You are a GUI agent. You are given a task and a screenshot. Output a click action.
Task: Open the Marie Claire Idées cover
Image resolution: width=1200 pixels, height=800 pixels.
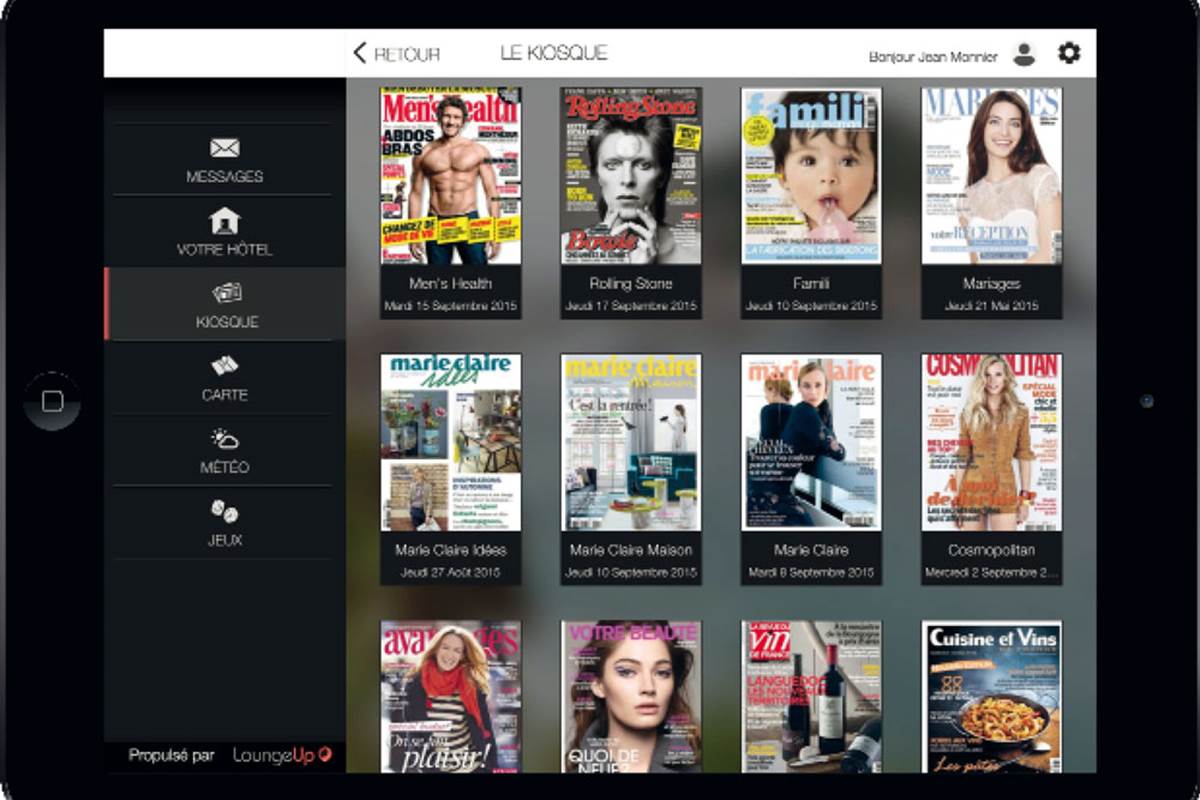(451, 442)
